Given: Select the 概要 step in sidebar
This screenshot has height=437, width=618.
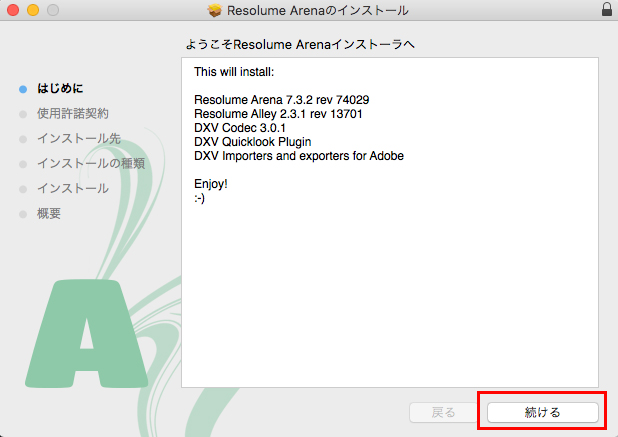Looking at the screenshot, I should point(49,214).
